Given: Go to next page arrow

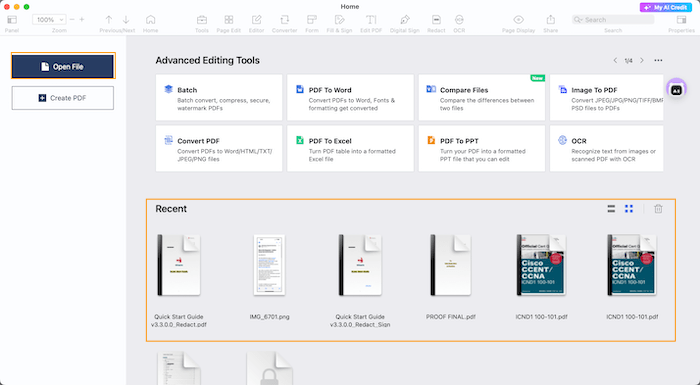Looking at the screenshot, I should pyautogui.click(x=126, y=20).
